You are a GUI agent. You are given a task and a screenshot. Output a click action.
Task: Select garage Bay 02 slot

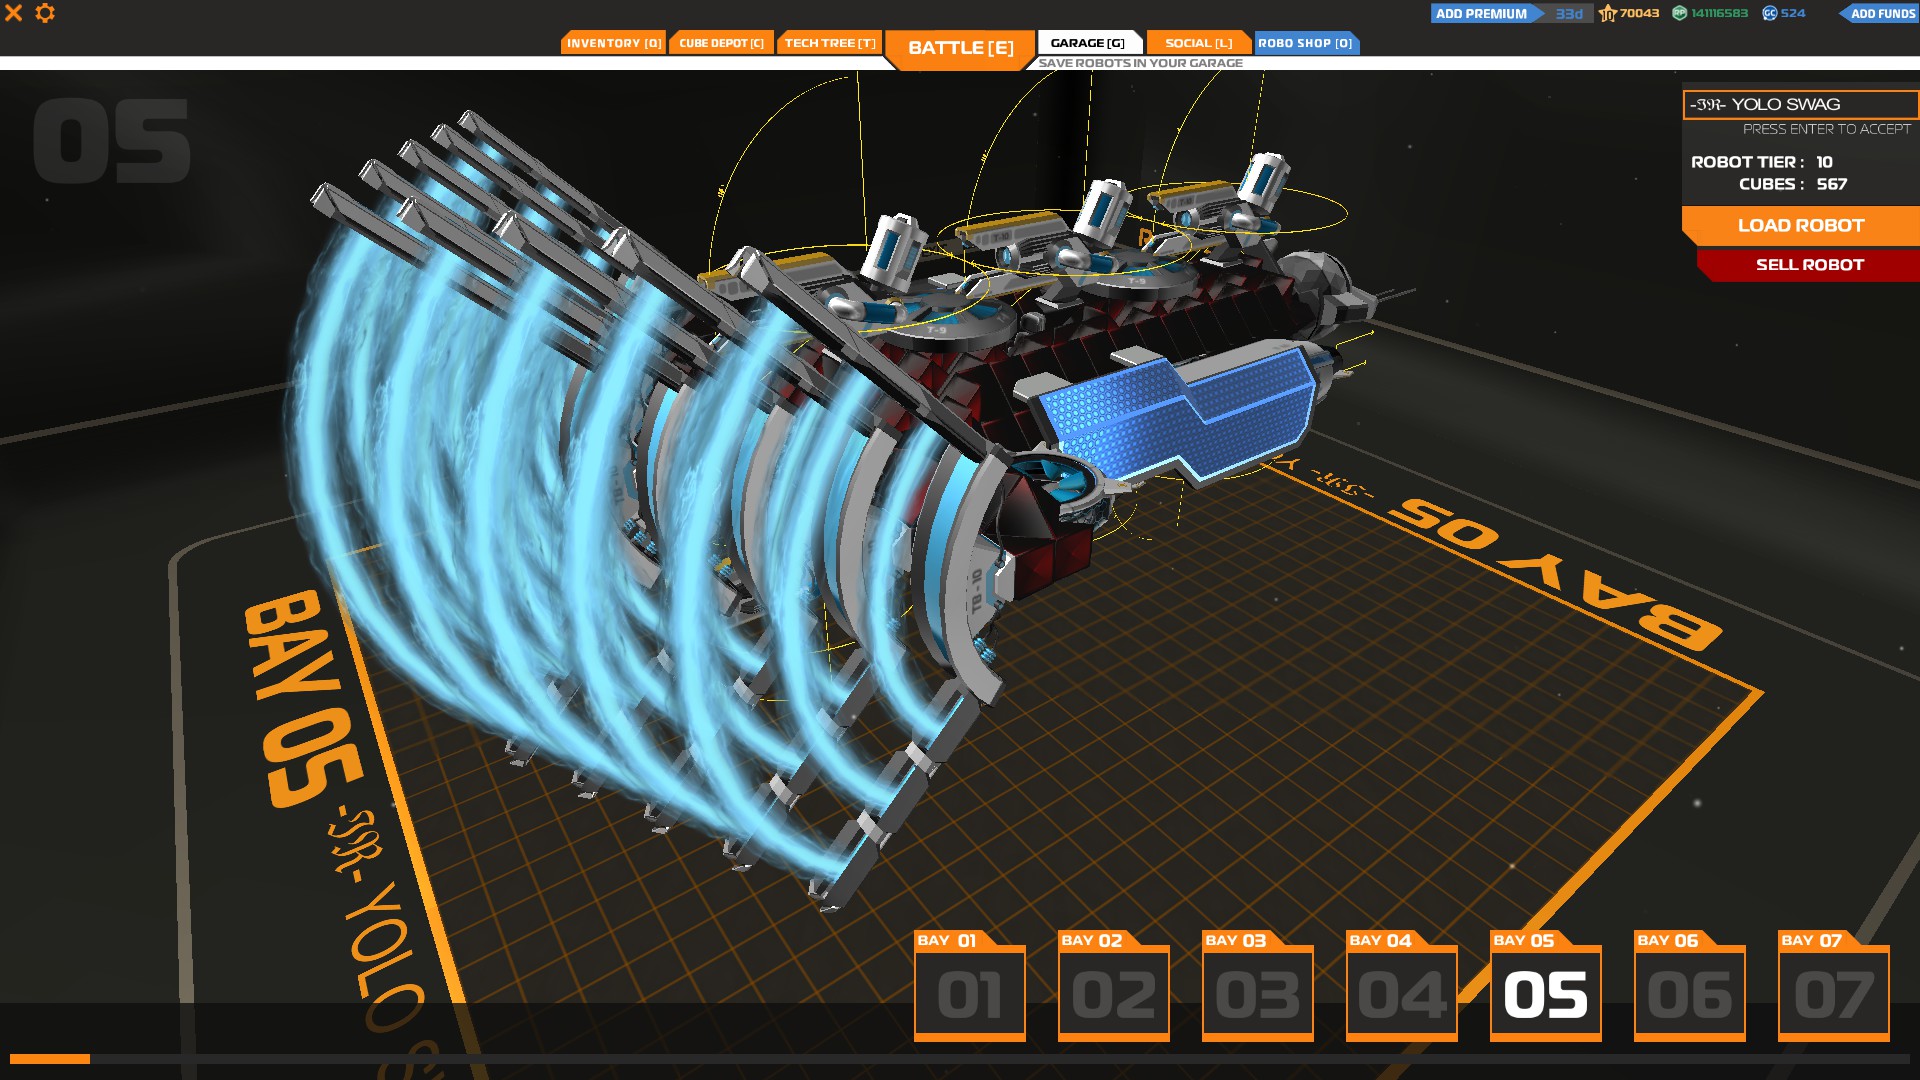1113,986
